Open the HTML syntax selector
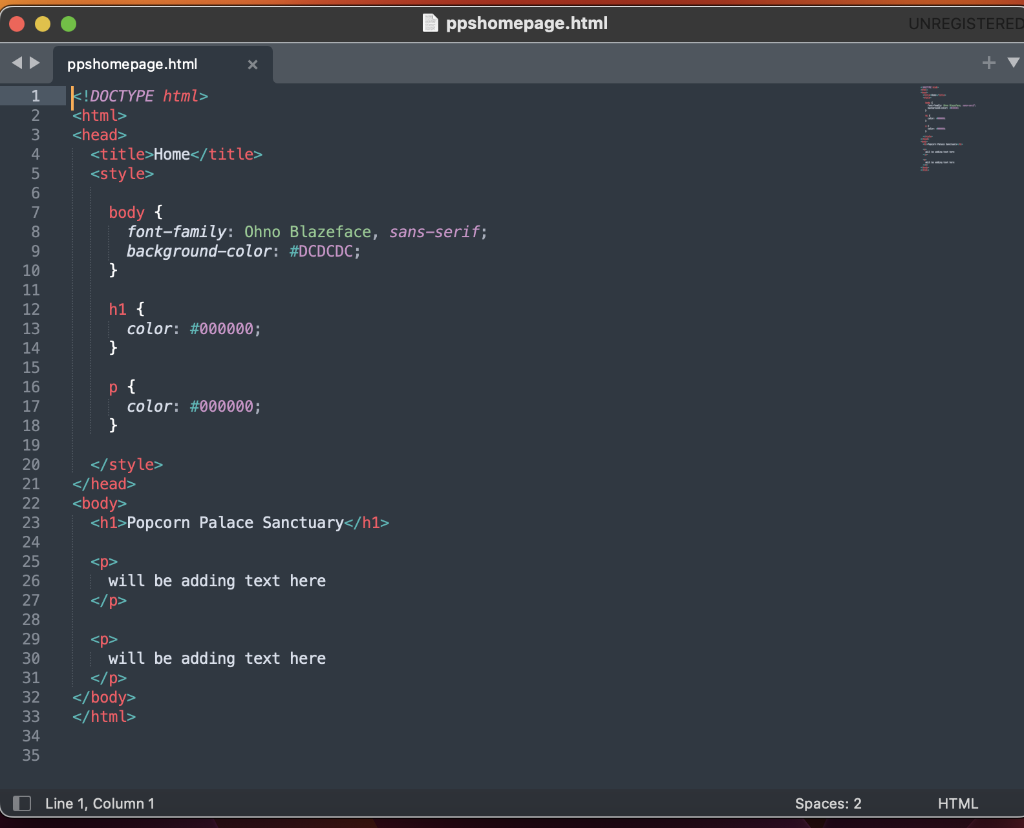 [957, 803]
